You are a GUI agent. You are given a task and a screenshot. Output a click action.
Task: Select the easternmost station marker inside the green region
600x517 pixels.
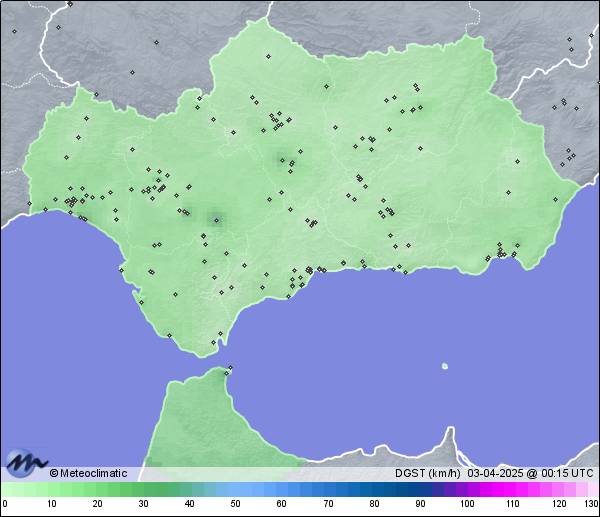555,199
